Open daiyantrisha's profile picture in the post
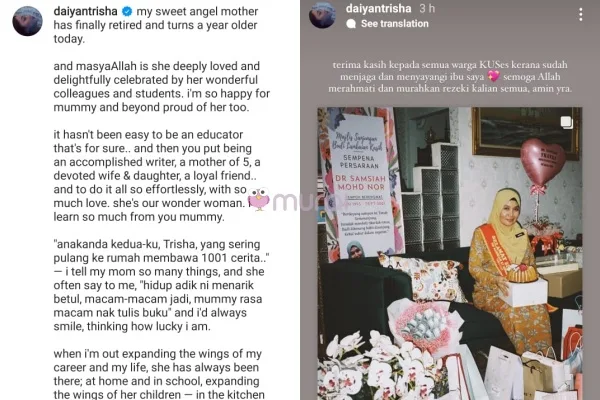The width and height of the screenshot is (600, 400). click(x=28, y=21)
